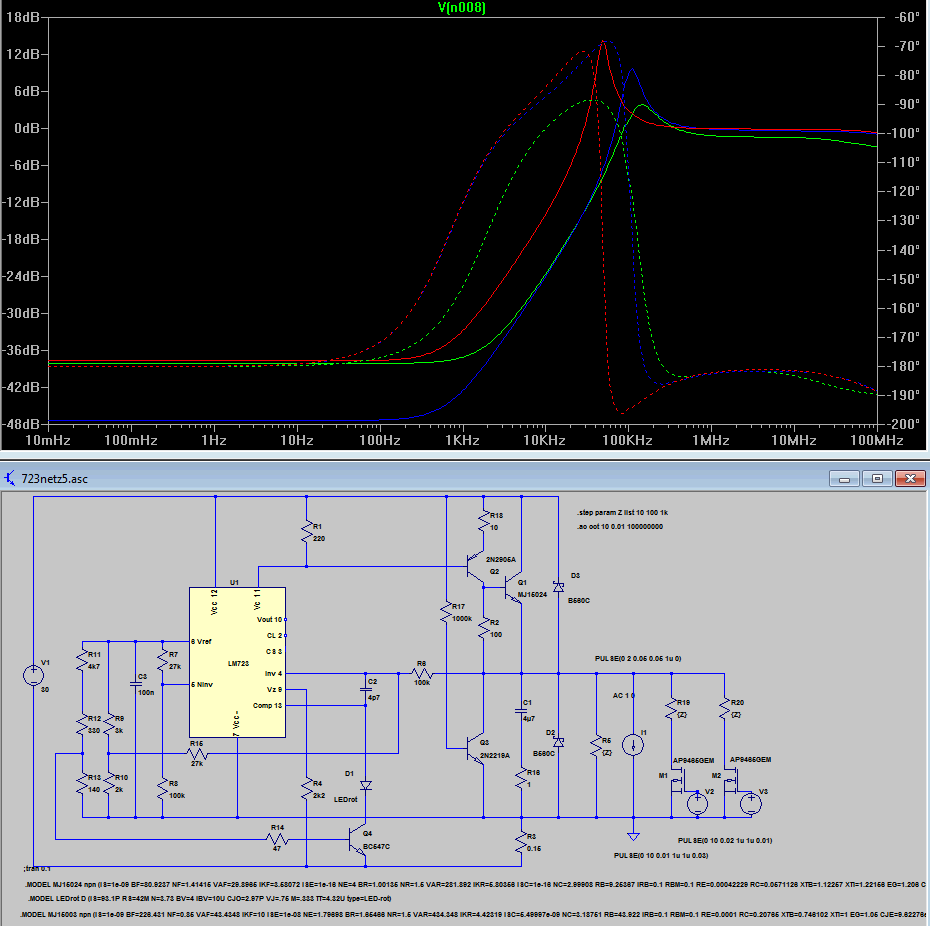Click the 100KHz frequency axis label
This screenshot has height=926, width=930.
tap(628, 441)
